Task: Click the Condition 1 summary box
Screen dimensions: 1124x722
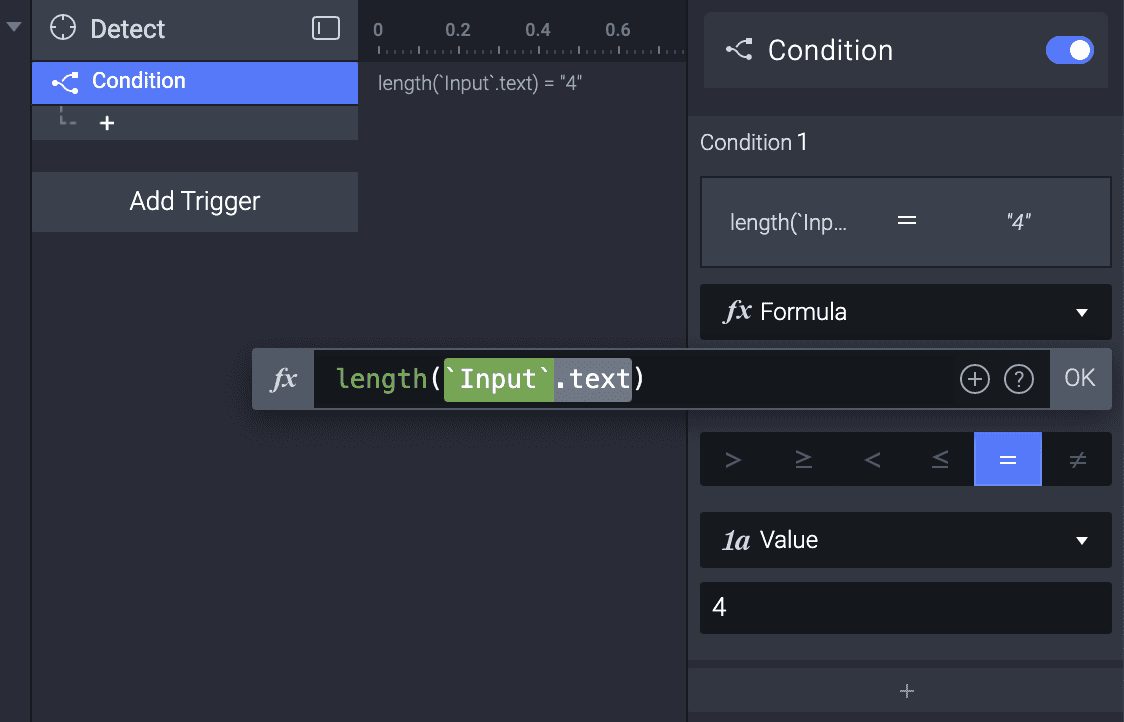Action: (905, 222)
